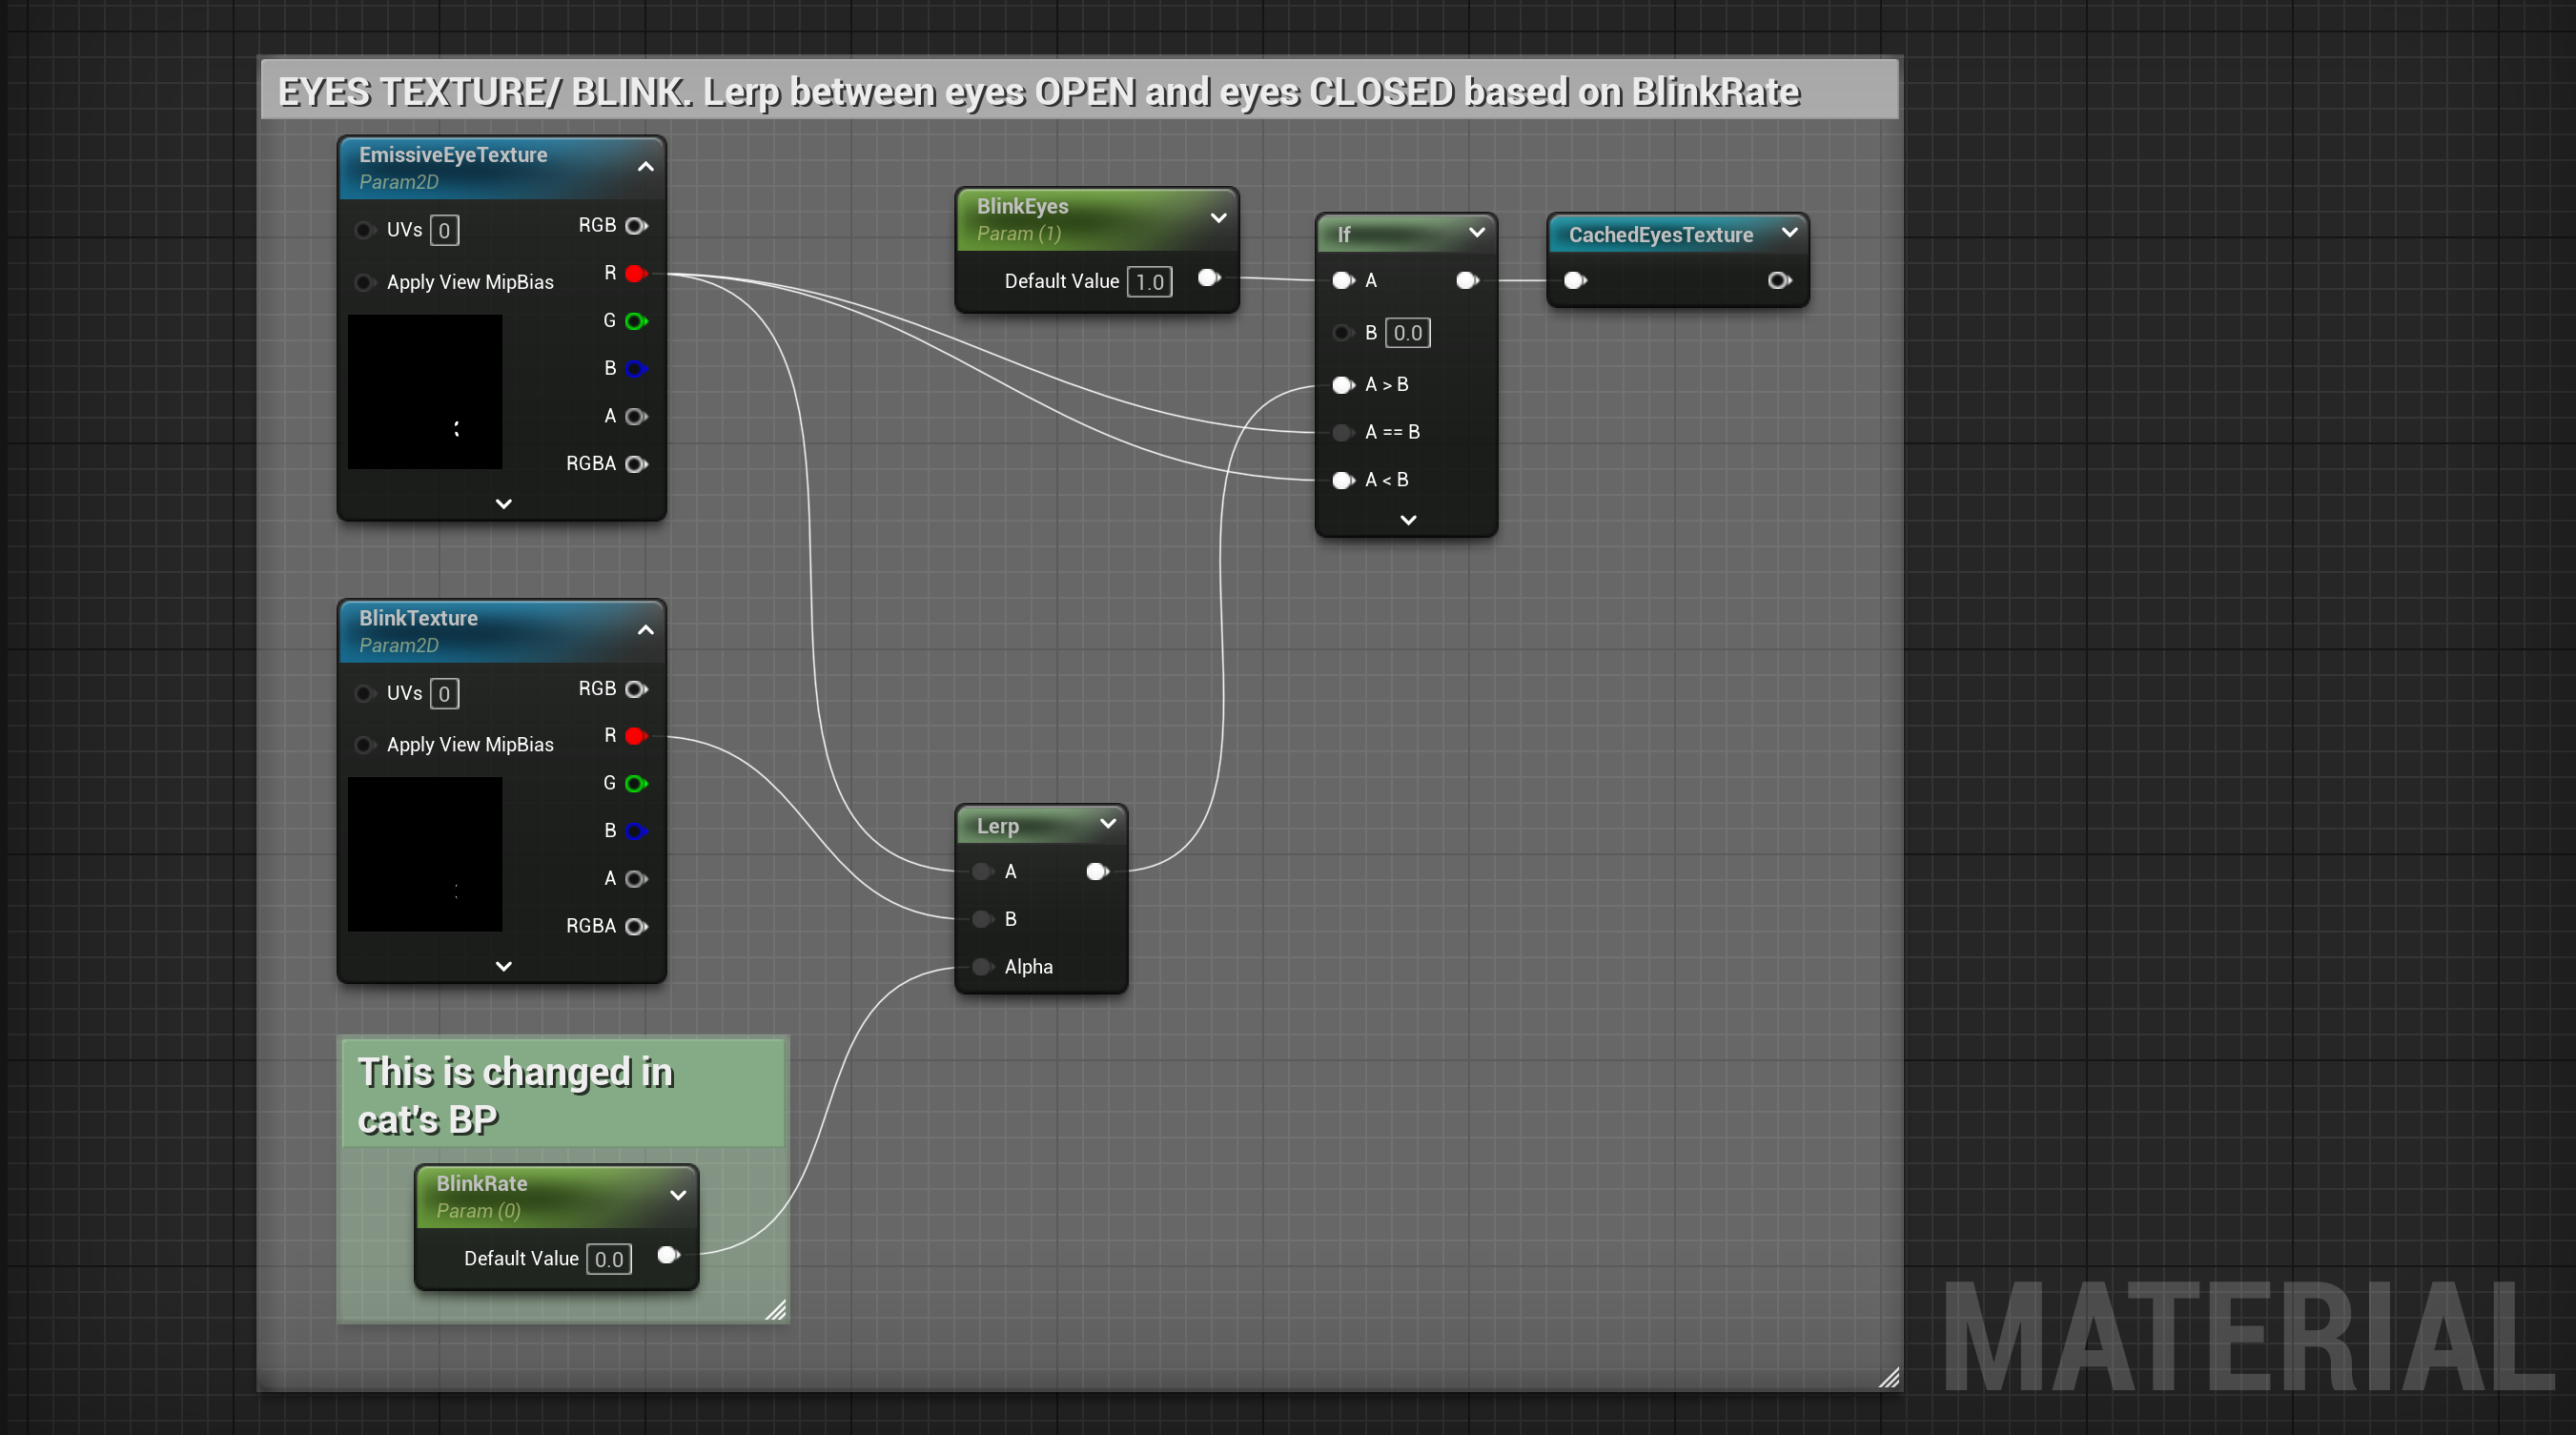Click the UVs input pin on EmissiveEyeTexture
Image resolution: width=2576 pixels, height=1435 pixels.
tap(364, 230)
